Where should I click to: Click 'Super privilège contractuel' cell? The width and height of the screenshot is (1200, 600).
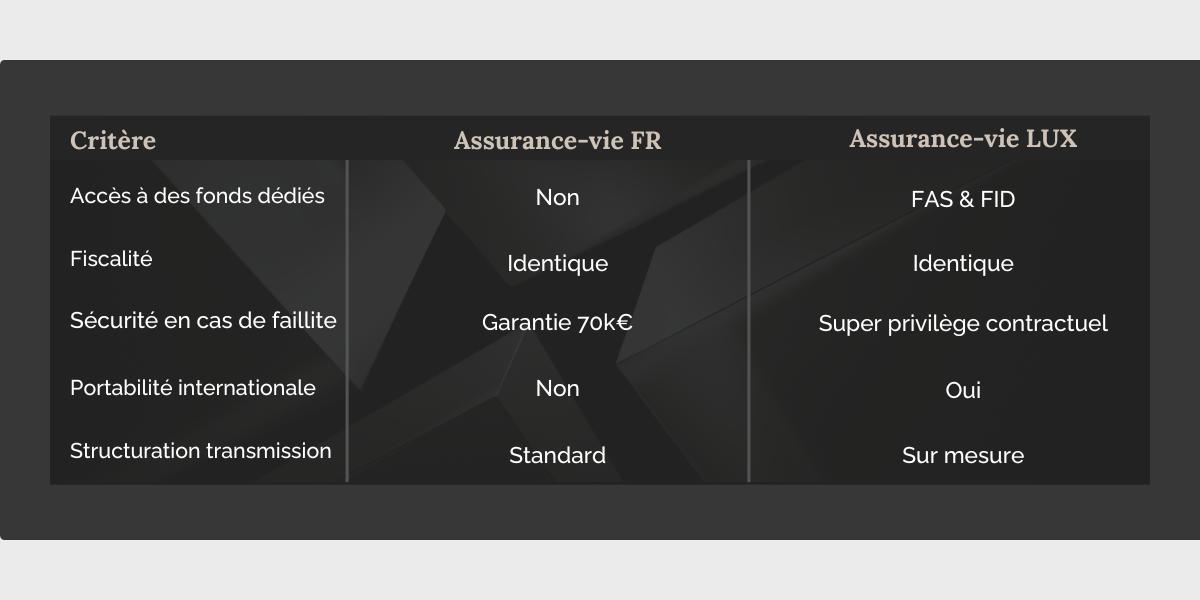[963, 324]
